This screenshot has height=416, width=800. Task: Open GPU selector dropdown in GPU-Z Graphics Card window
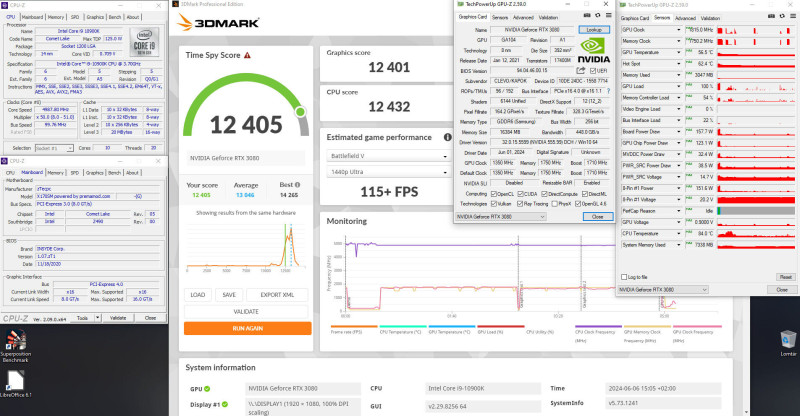pyautogui.click(x=500, y=216)
